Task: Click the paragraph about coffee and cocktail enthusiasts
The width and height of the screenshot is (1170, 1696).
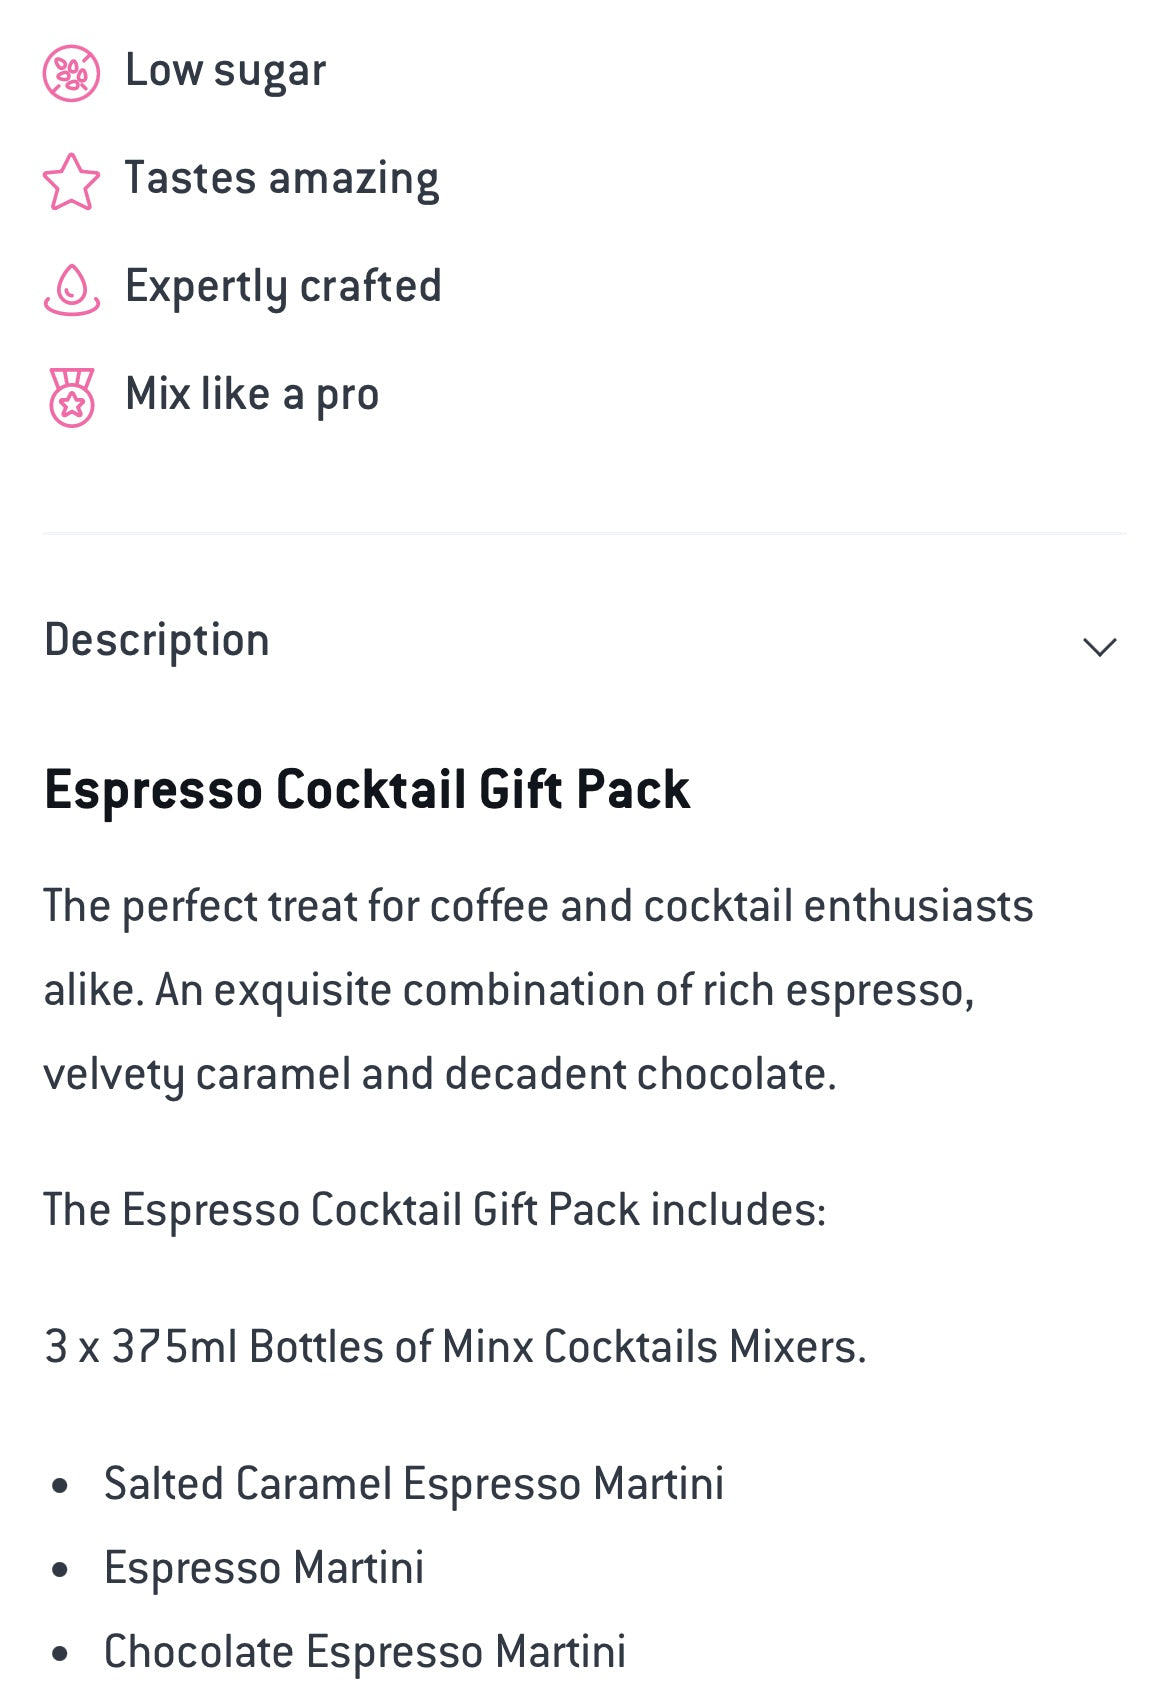Action: pos(538,990)
